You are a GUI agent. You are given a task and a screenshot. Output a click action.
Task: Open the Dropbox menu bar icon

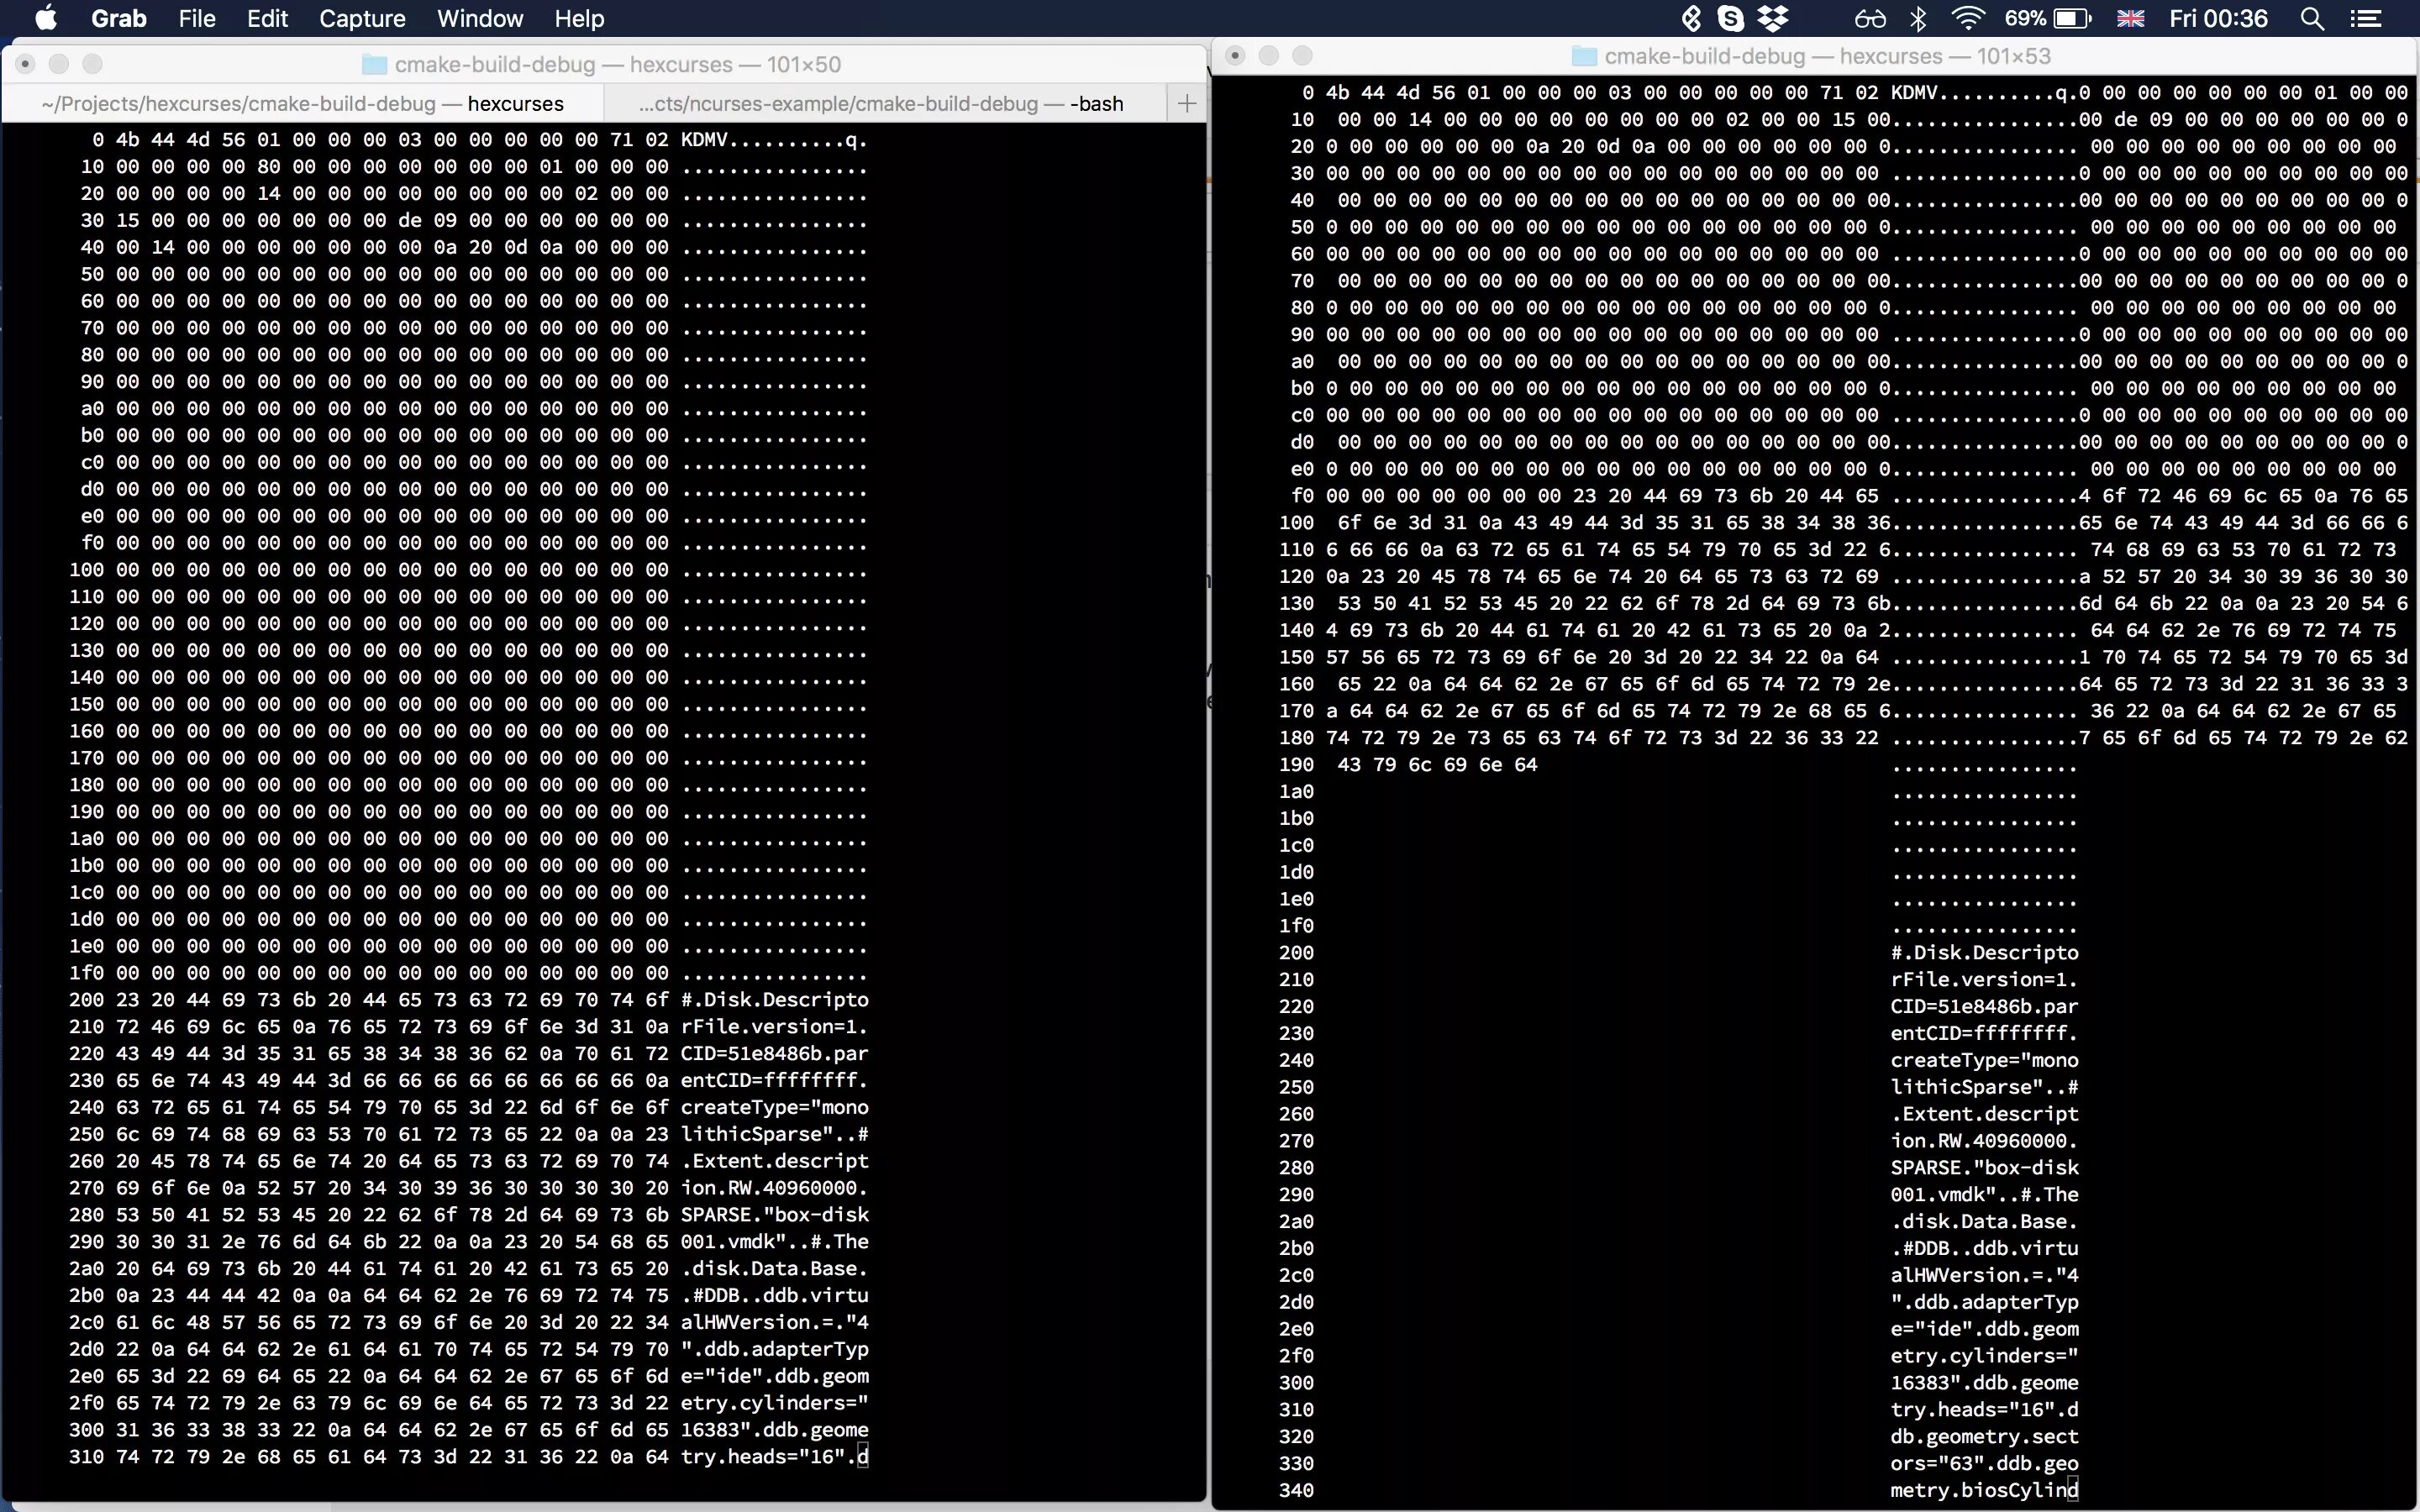pyautogui.click(x=1773, y=18)
